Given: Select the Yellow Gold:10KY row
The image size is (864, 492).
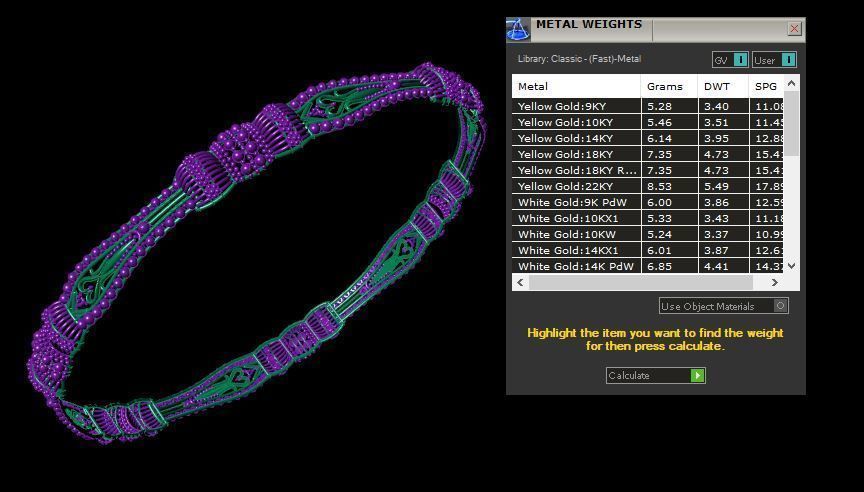Looking at the screenshot, I should click(648, 122).
